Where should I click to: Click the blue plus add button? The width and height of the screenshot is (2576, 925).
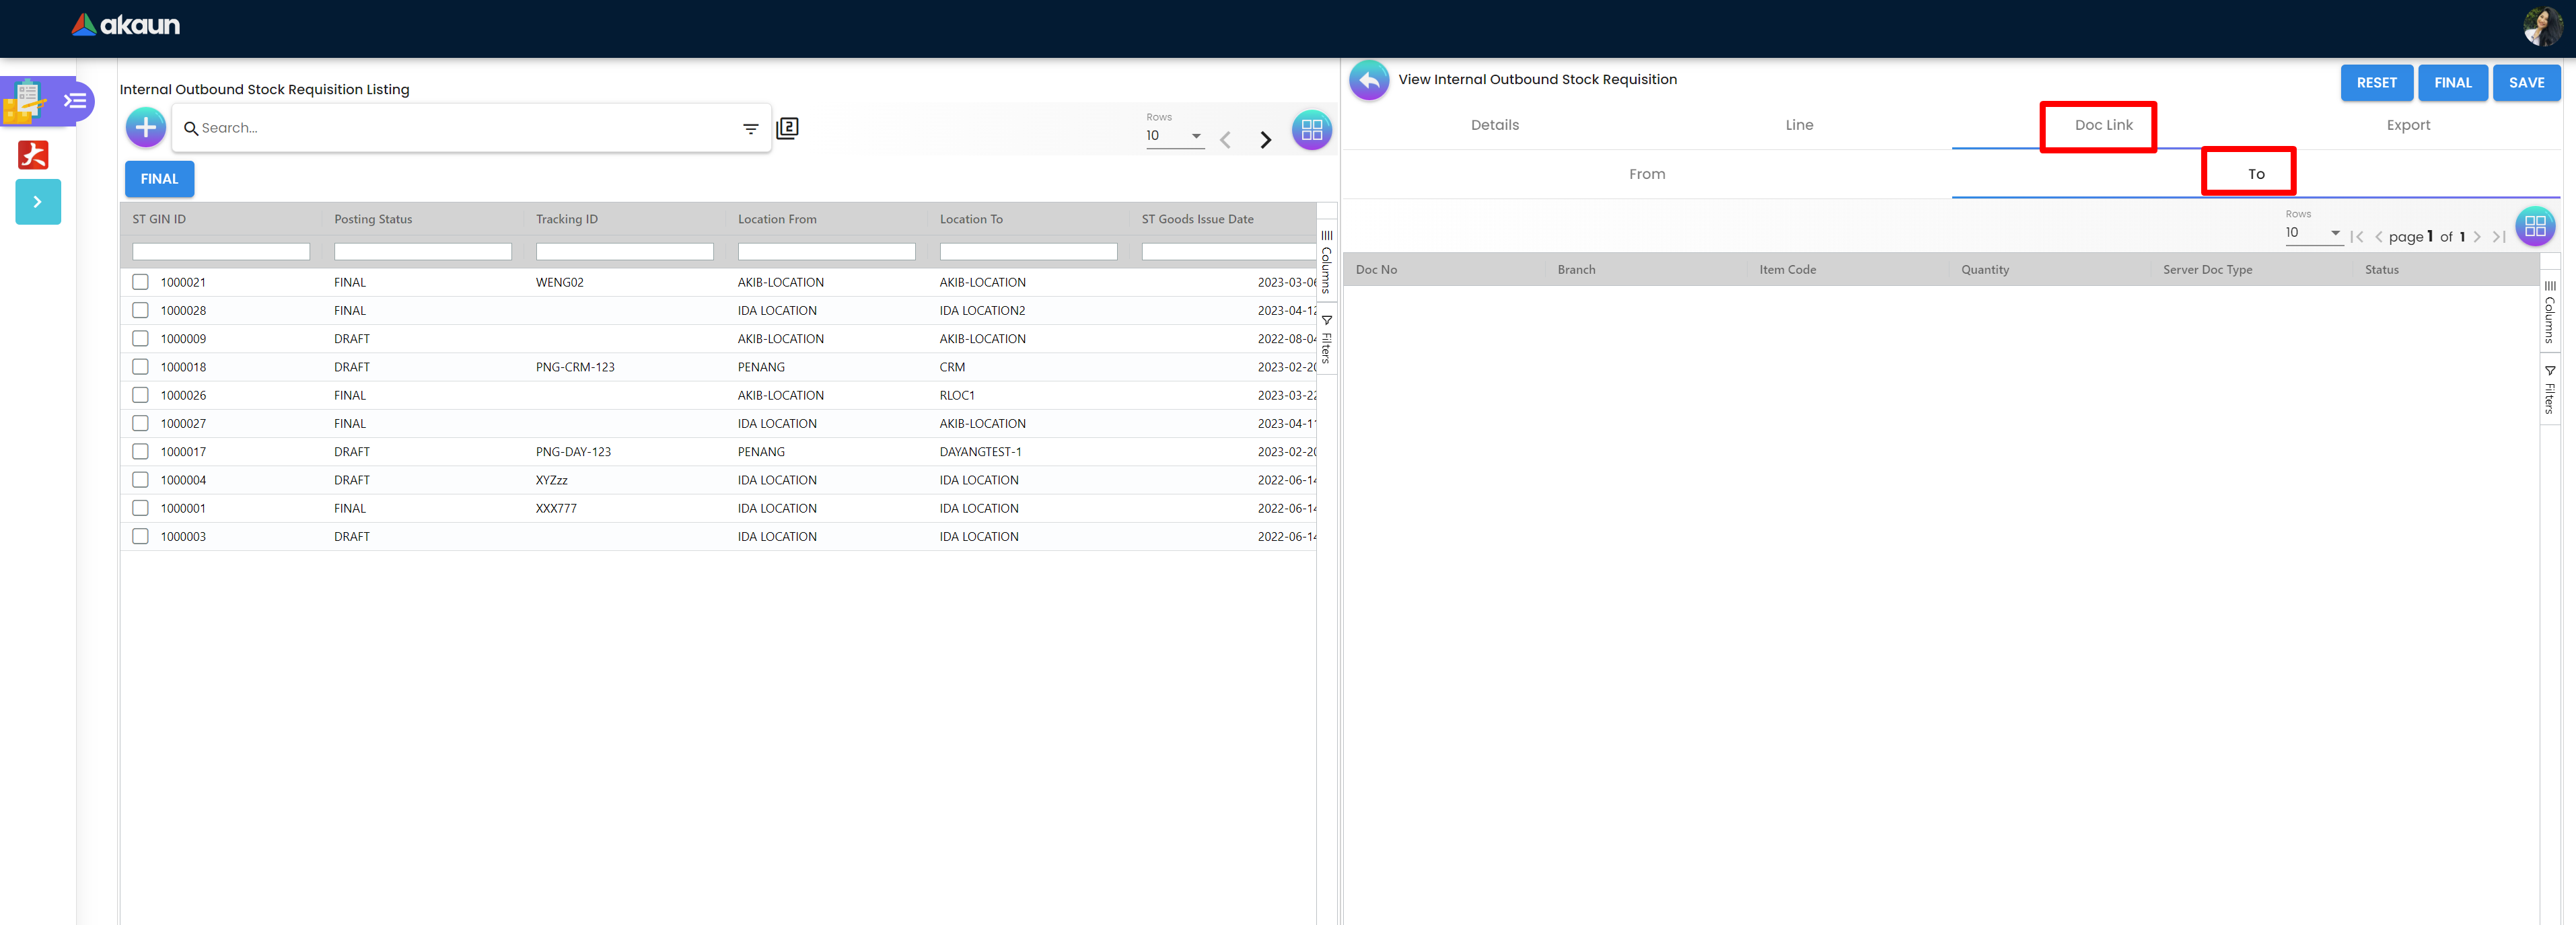click(146, 128)
